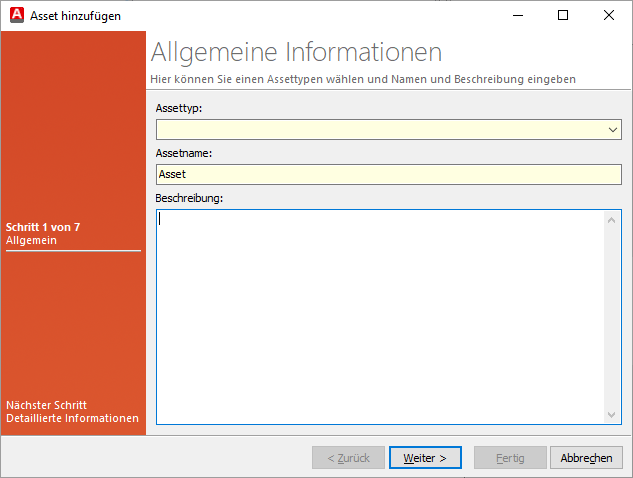This screenshot has width=633, height=478.
Task: Proceed with the Weiter button
Action: (x=425, y=458)
